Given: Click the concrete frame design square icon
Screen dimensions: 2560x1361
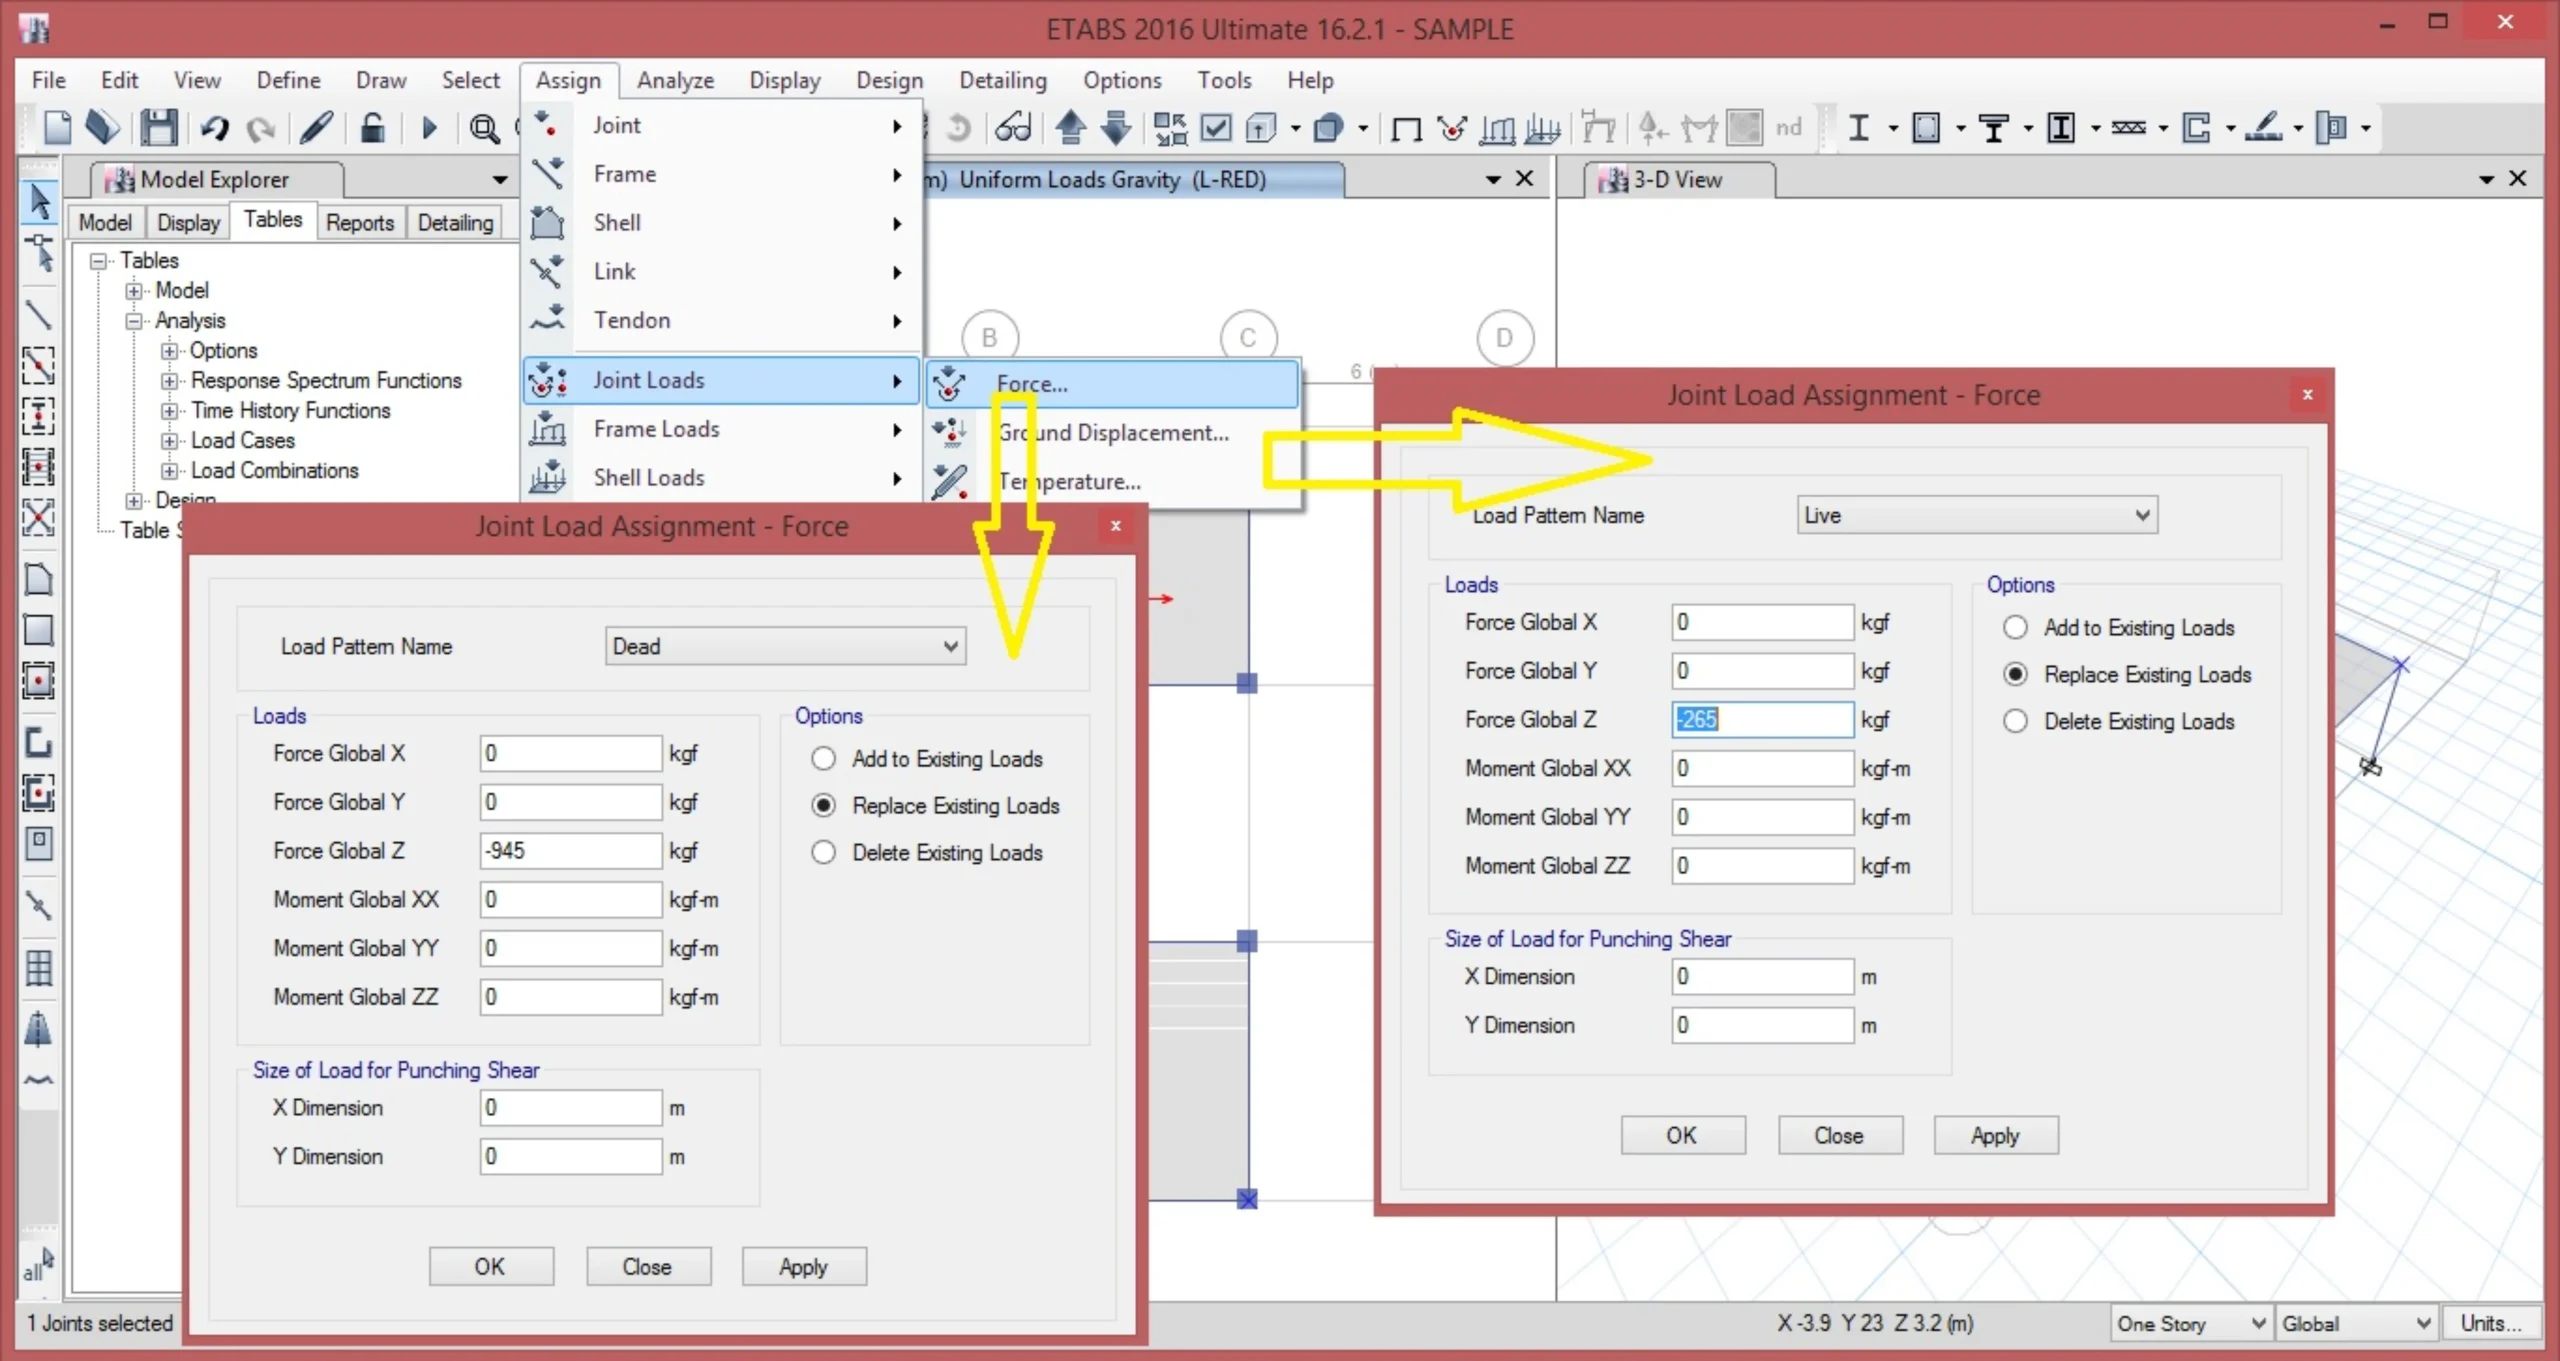Looking at the screenshot, I should (1926, 128).
